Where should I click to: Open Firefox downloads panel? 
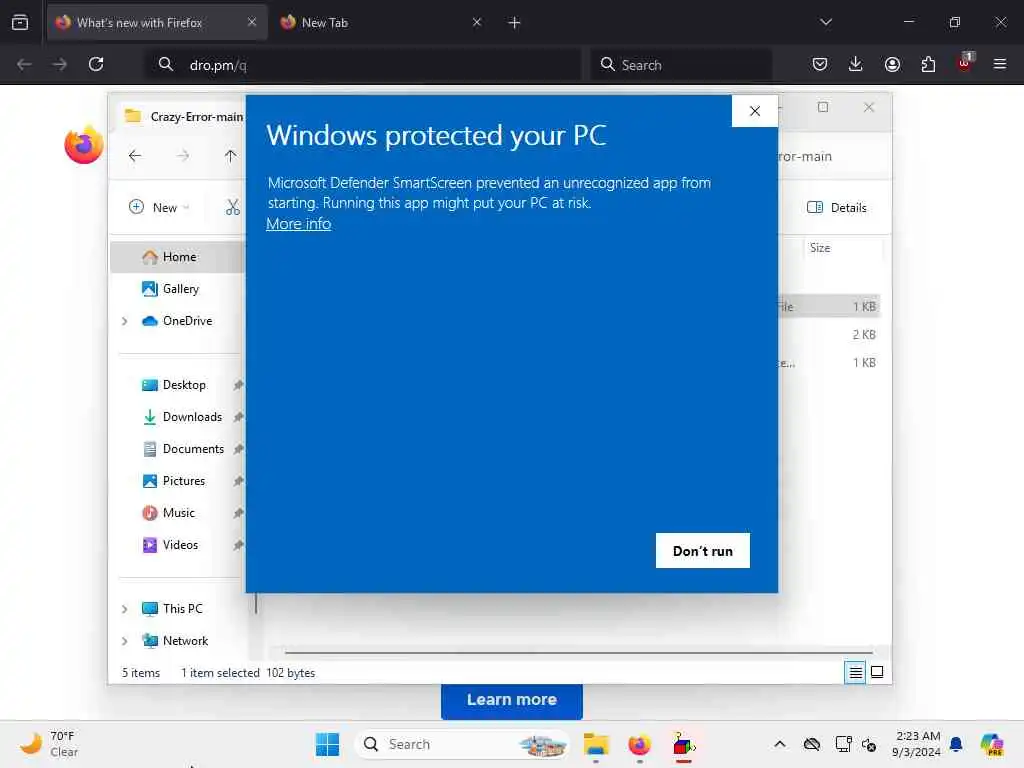pyautogui.click(x=856, y=64)
